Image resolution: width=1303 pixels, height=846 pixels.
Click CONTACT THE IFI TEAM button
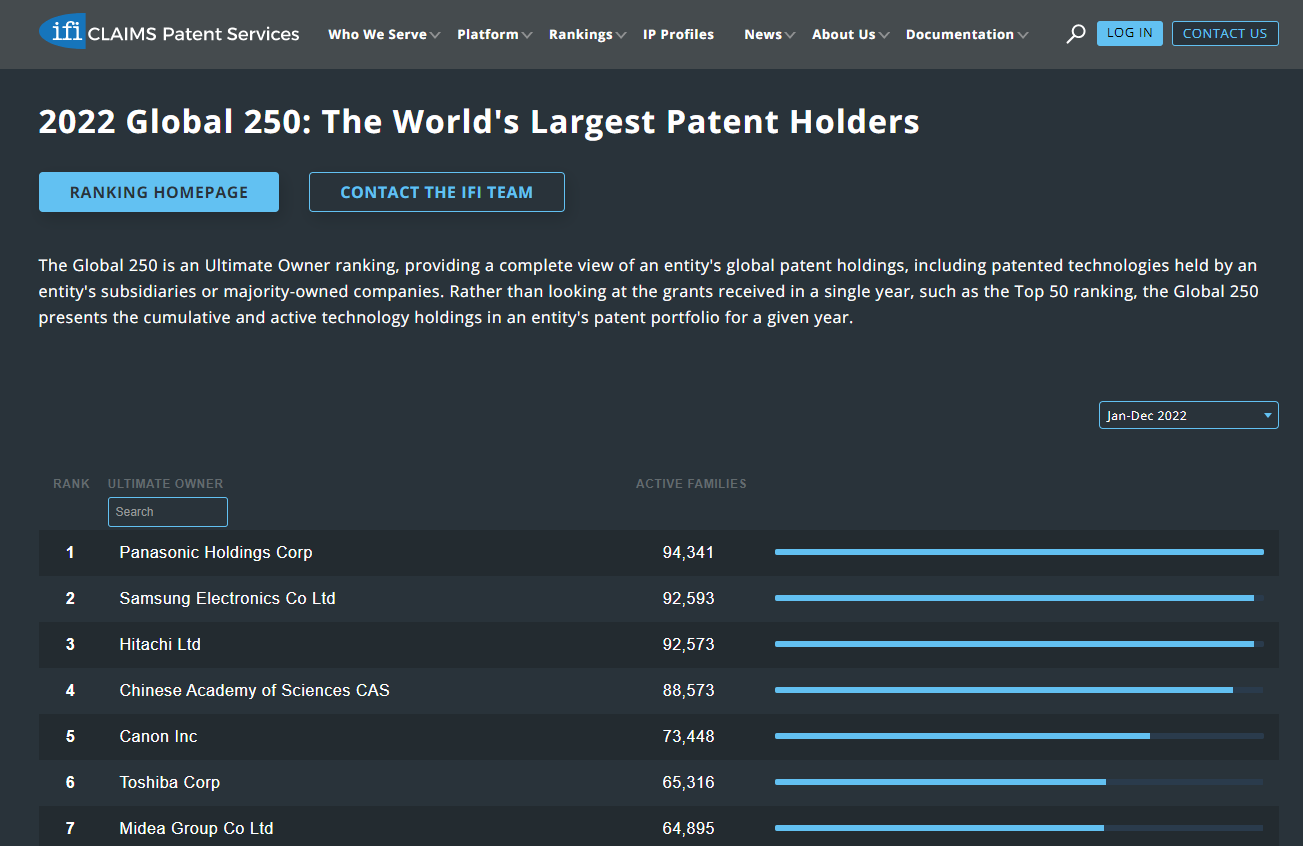coord(437,192)
